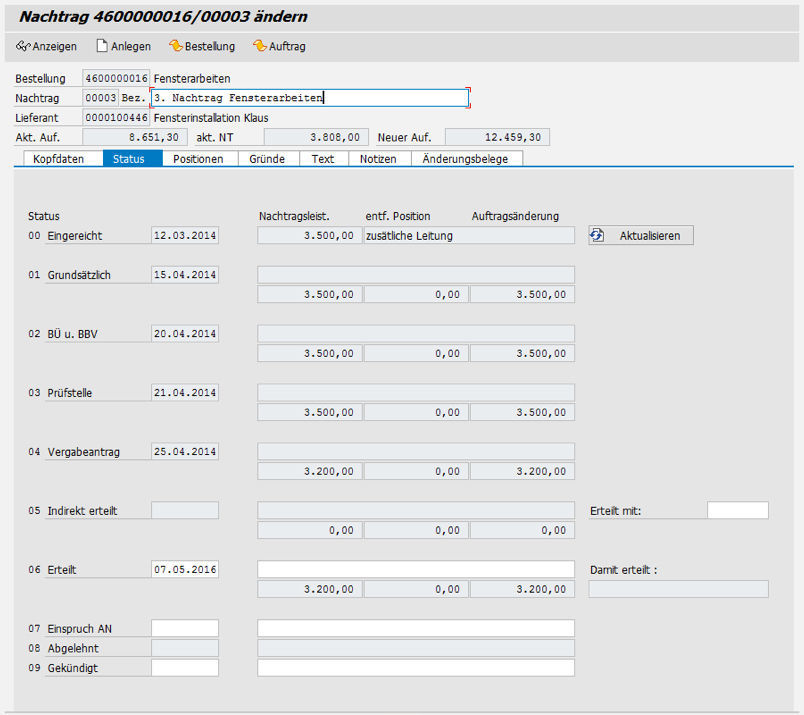Open Auftrag via its toolbar icon

[x=259, y=46]
